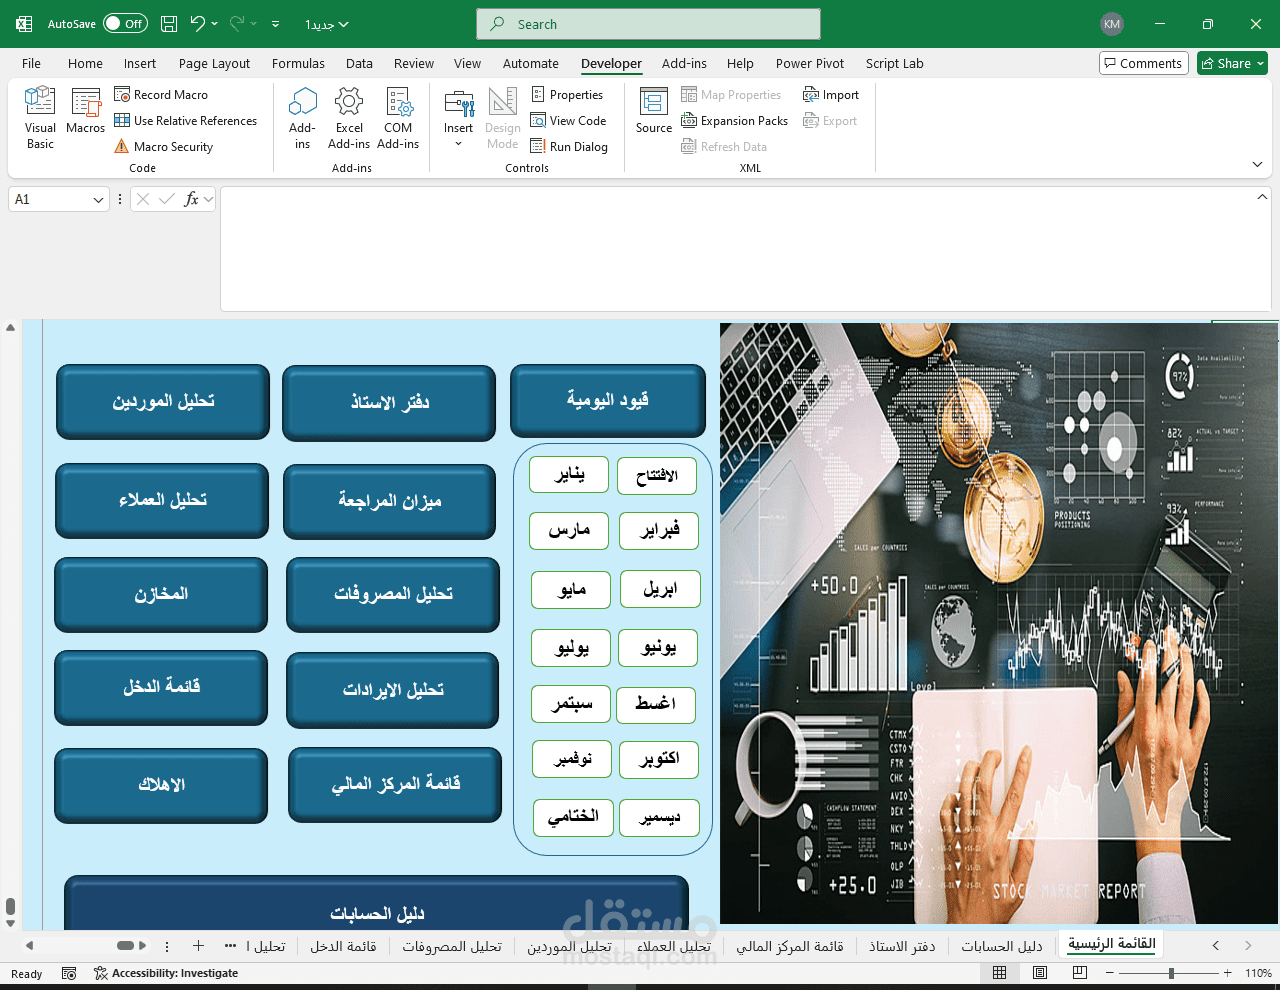Click View Code
This screenshot has width=1280, height=990.
tap(568, 120)
